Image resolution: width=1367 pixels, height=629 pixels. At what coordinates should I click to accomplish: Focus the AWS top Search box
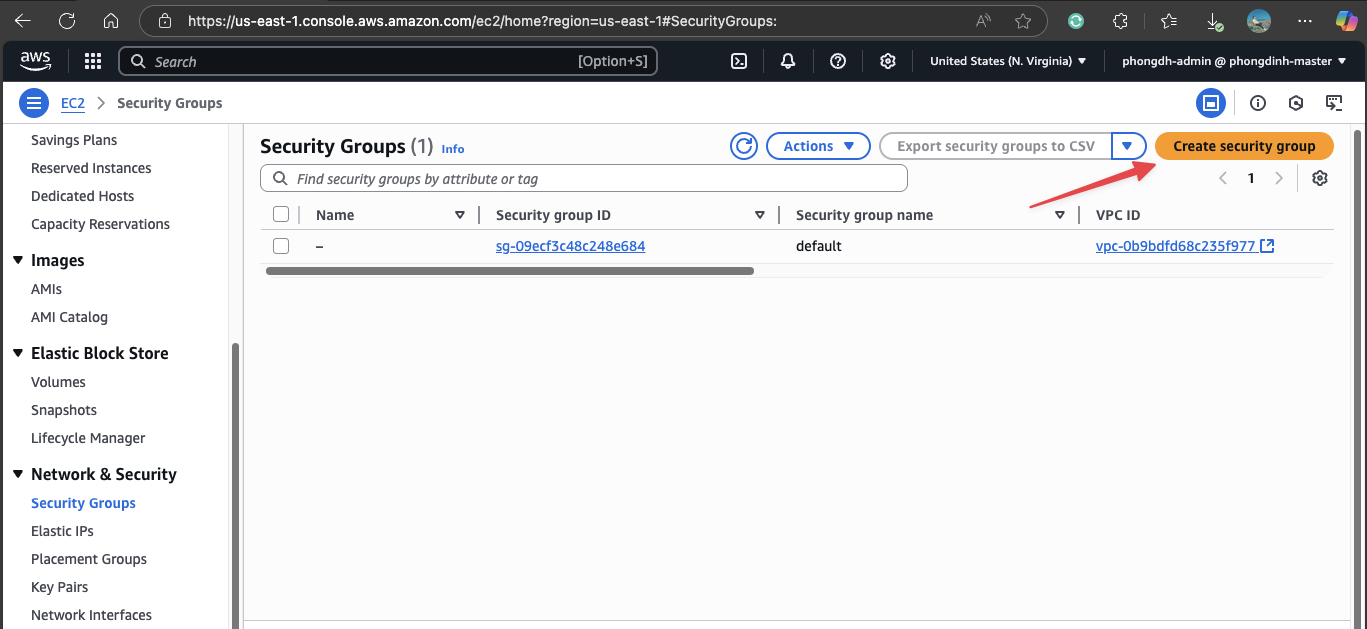388,62
